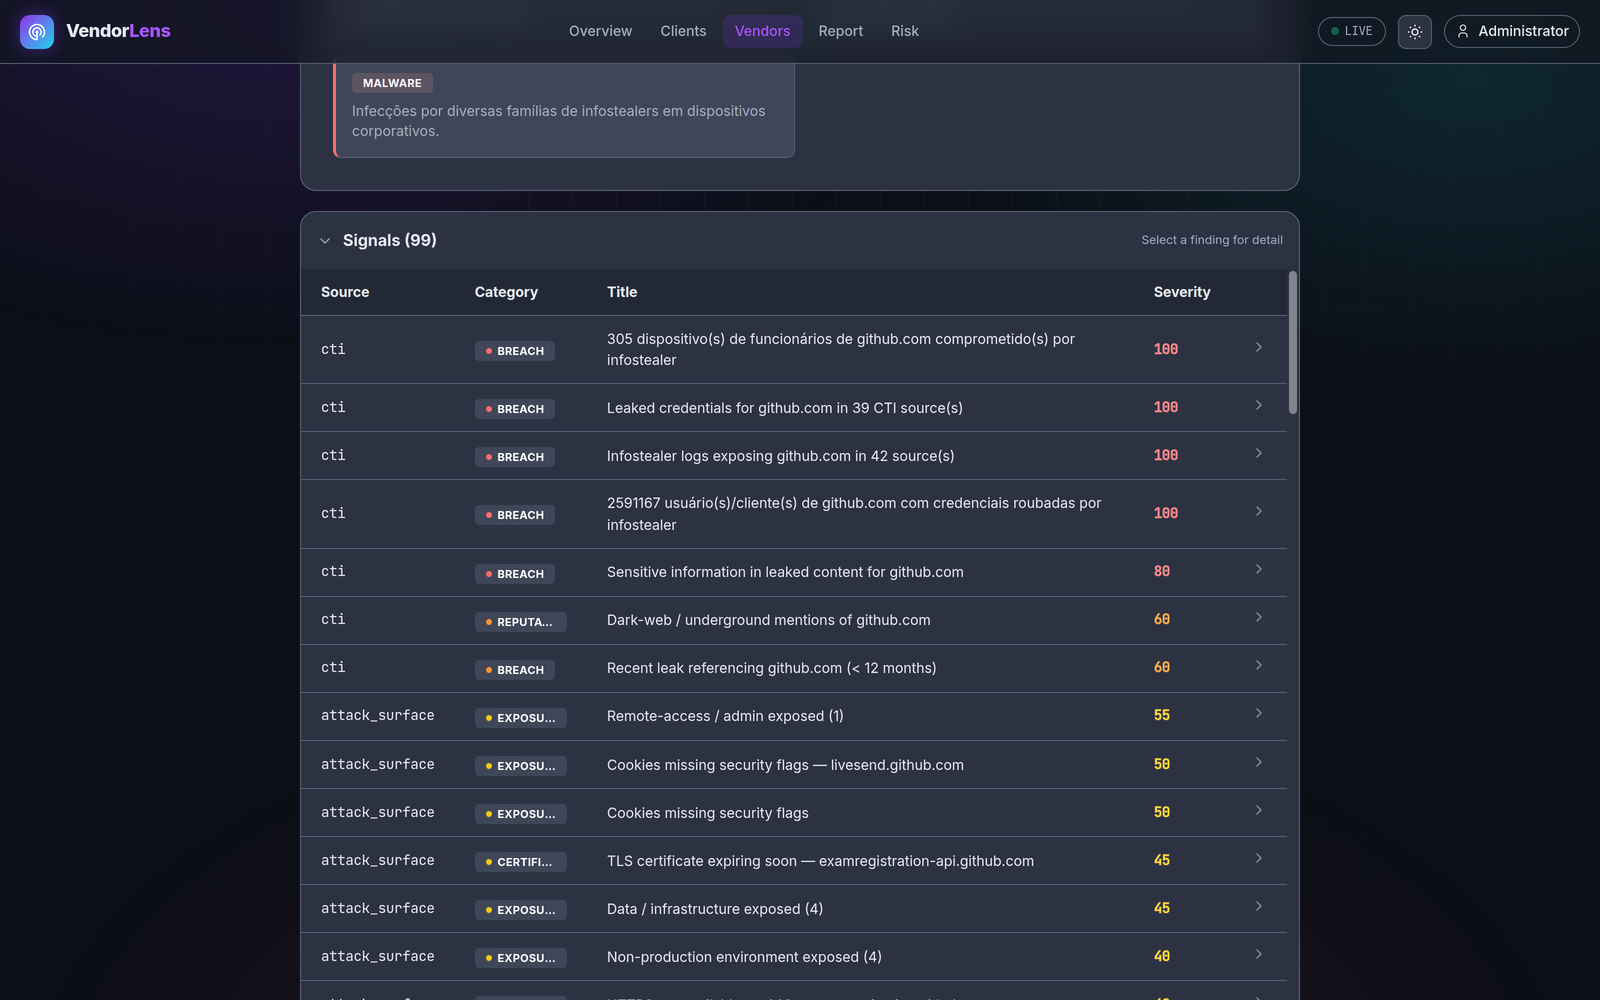Click severity 55 on Remote-access row
The image size is (1600, 1000).
tap(1162, 716)
